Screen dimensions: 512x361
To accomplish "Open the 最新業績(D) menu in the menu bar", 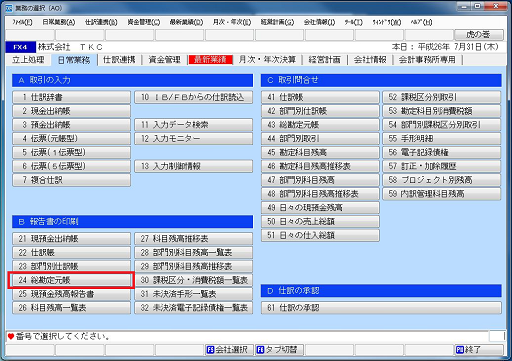I will (186, 22).
